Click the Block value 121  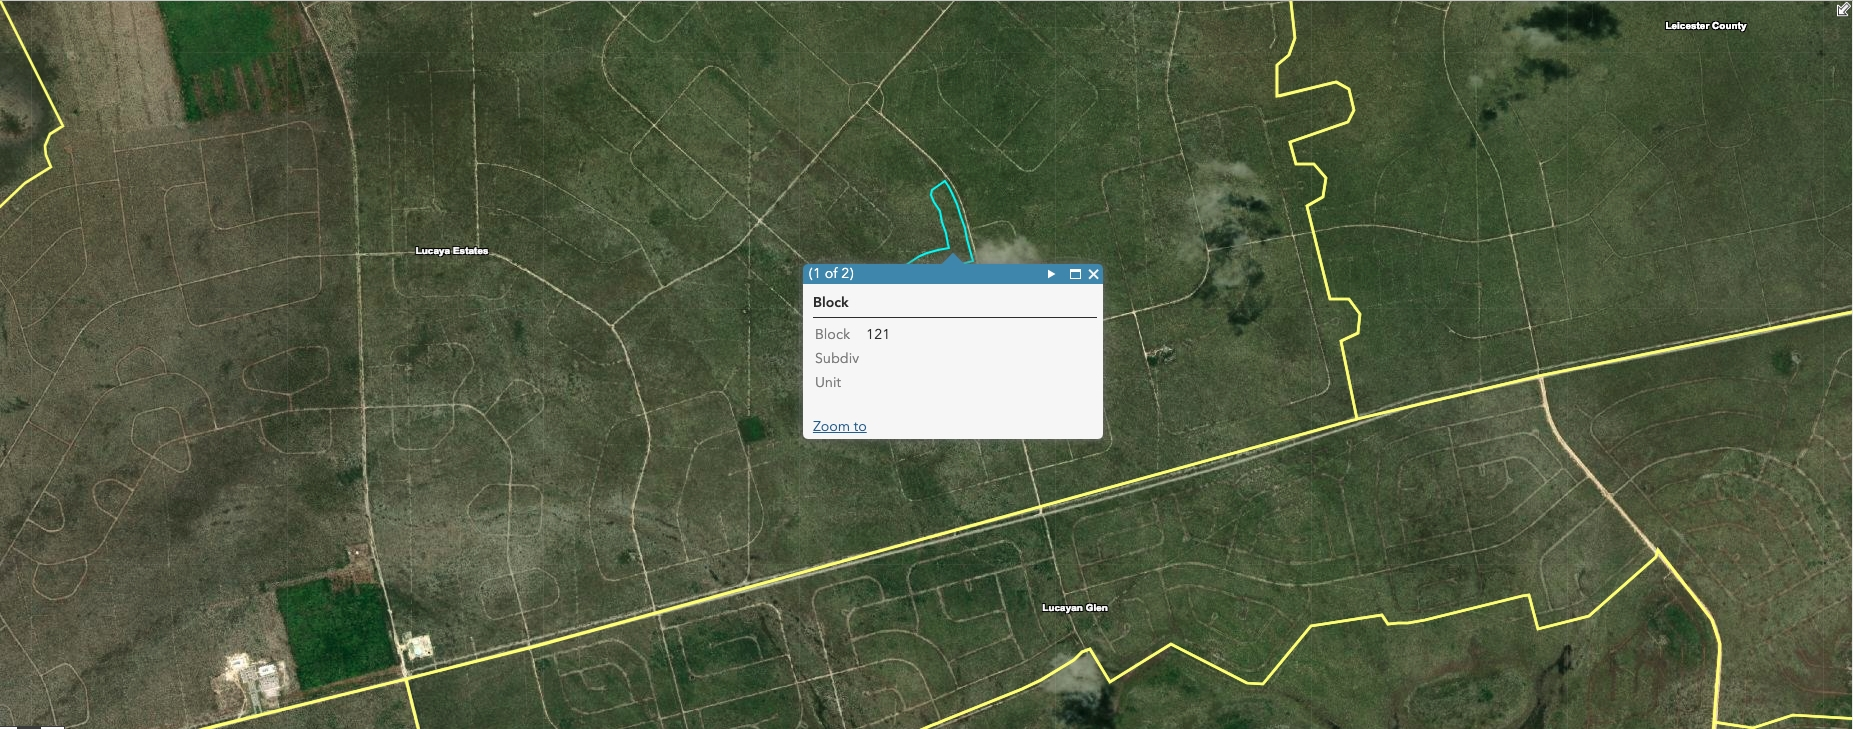pyautogui.click(x=877, y=334)
